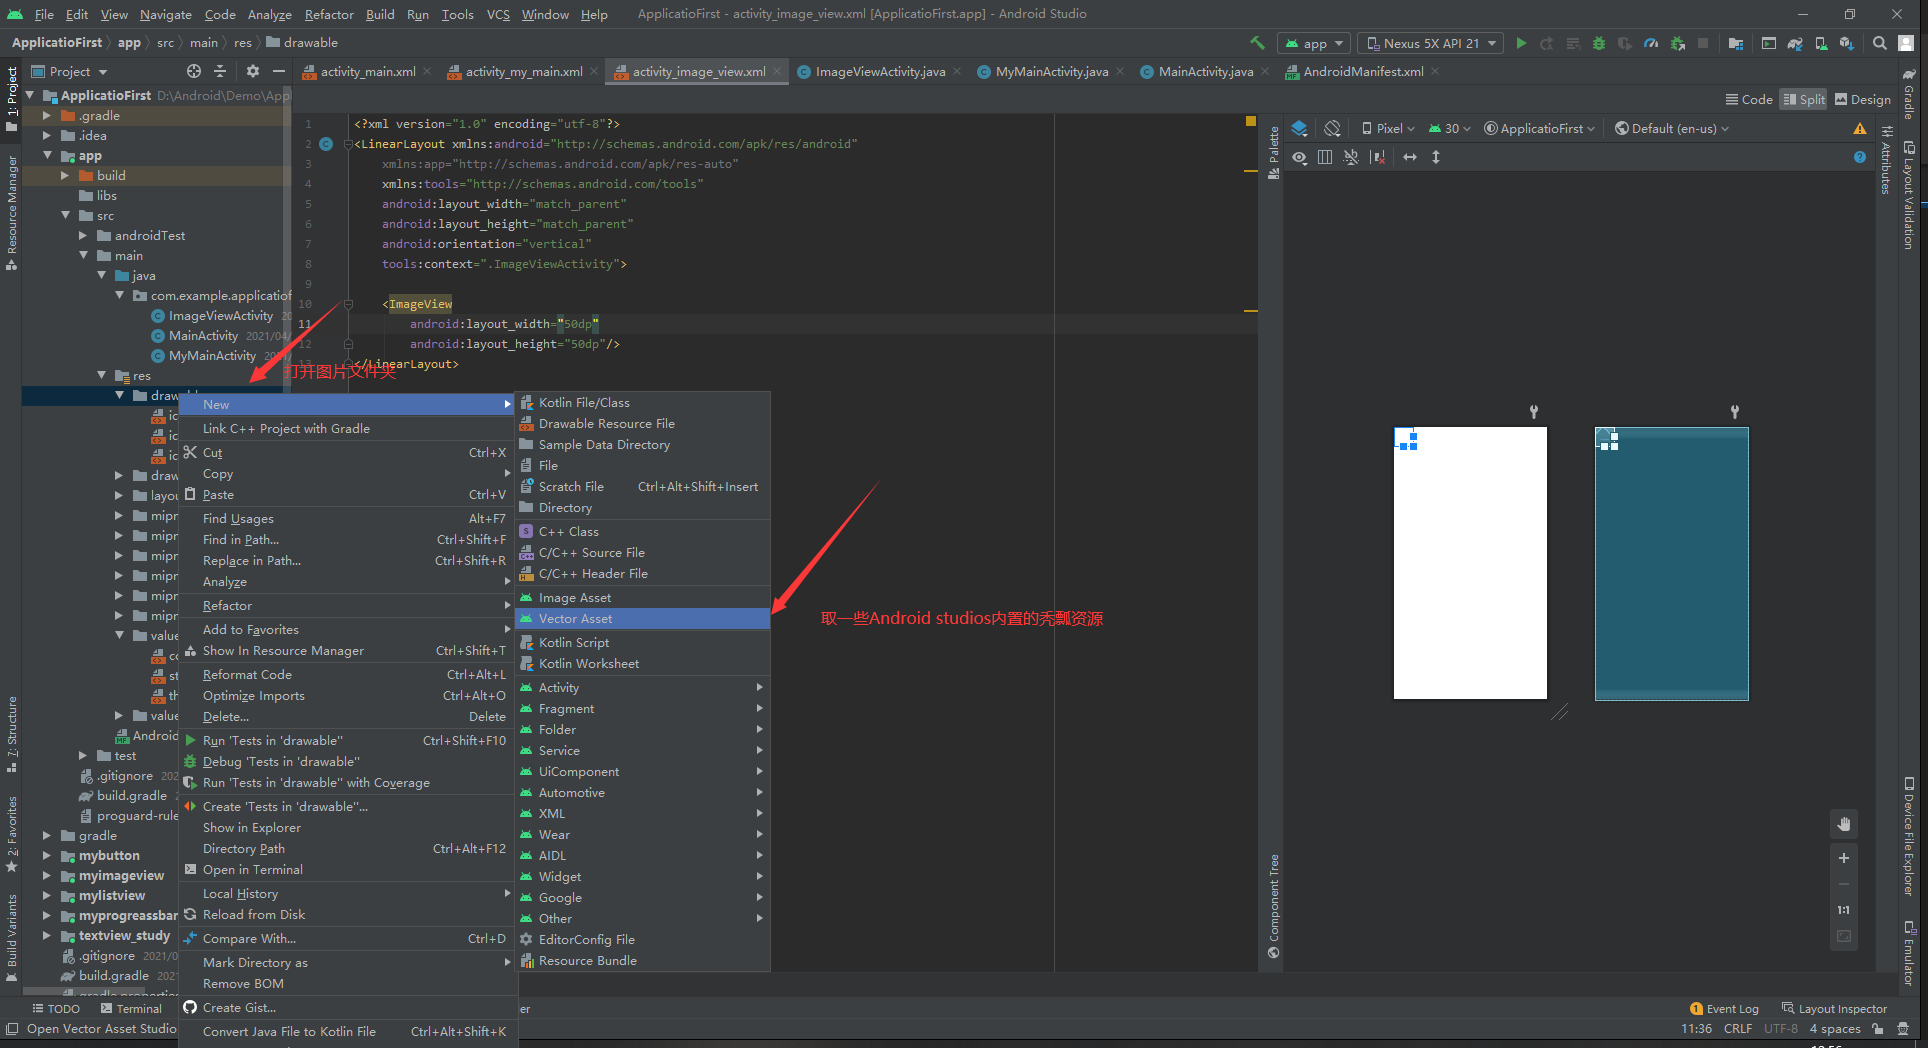Click pan hand tool on design surface
The height and width of the screenshot is (1048, 1928).
pos(1844,824)
